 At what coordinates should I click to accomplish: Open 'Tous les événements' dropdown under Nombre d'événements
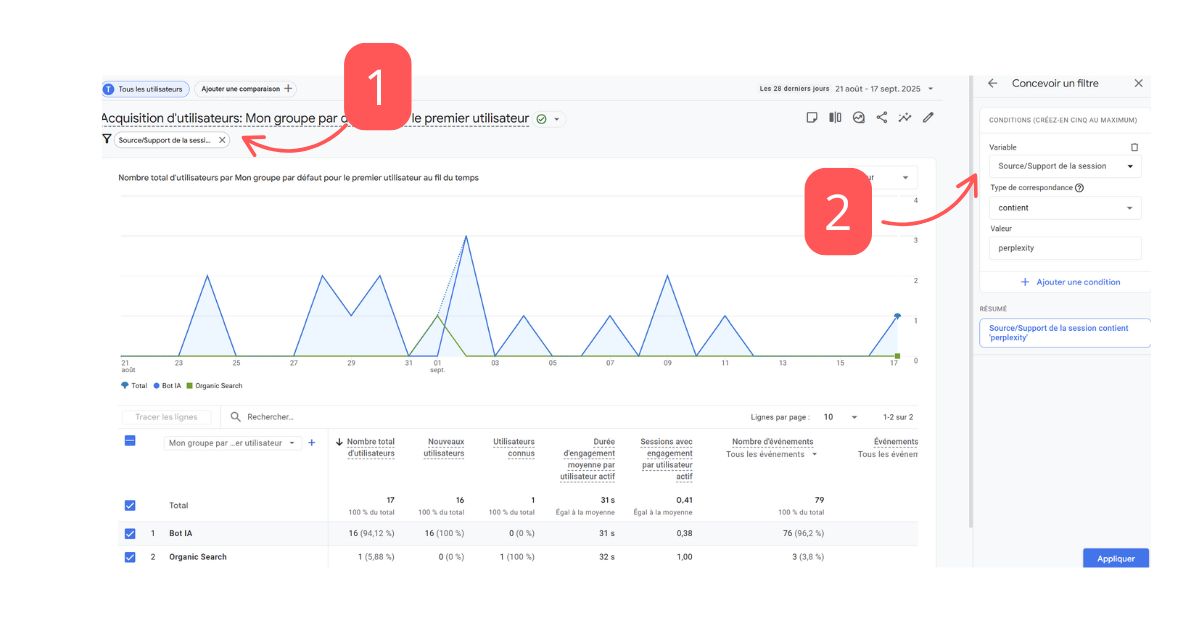point(771,454)
